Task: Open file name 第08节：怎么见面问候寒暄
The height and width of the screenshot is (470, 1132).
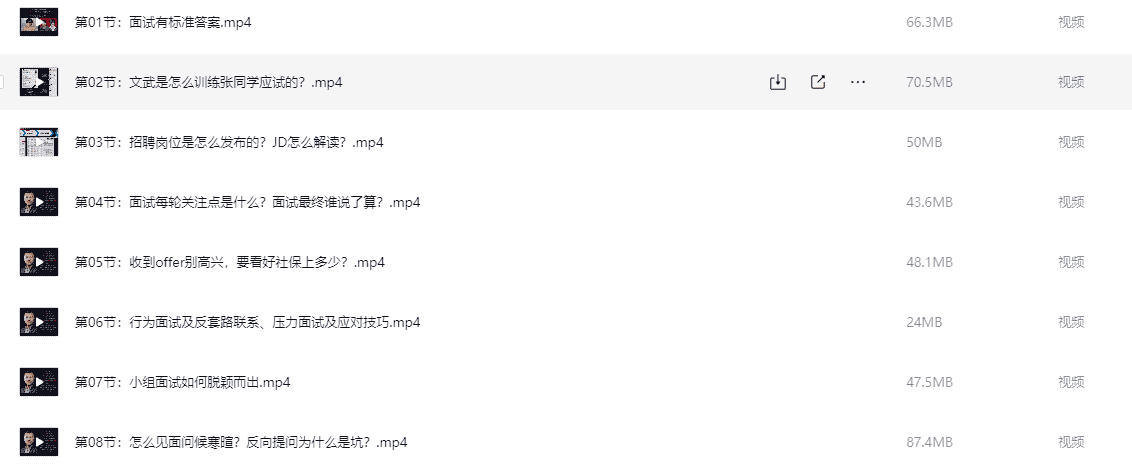Action: pyautogui.click(x=241, y=442)
